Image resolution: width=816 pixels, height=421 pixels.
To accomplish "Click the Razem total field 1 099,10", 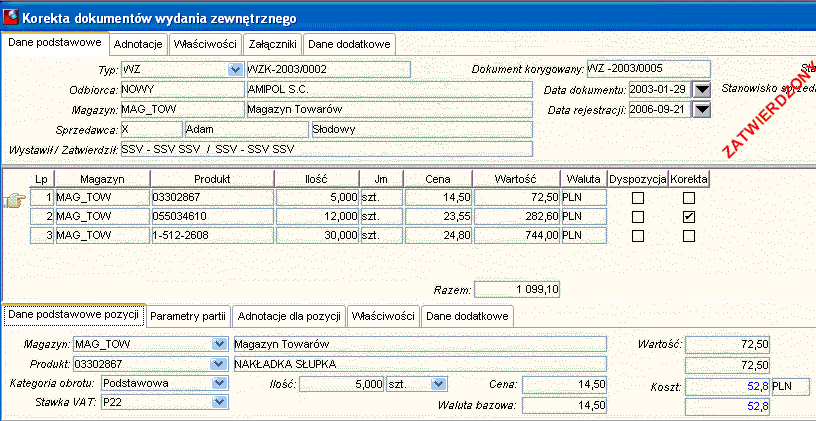I will tap(517, 290).
